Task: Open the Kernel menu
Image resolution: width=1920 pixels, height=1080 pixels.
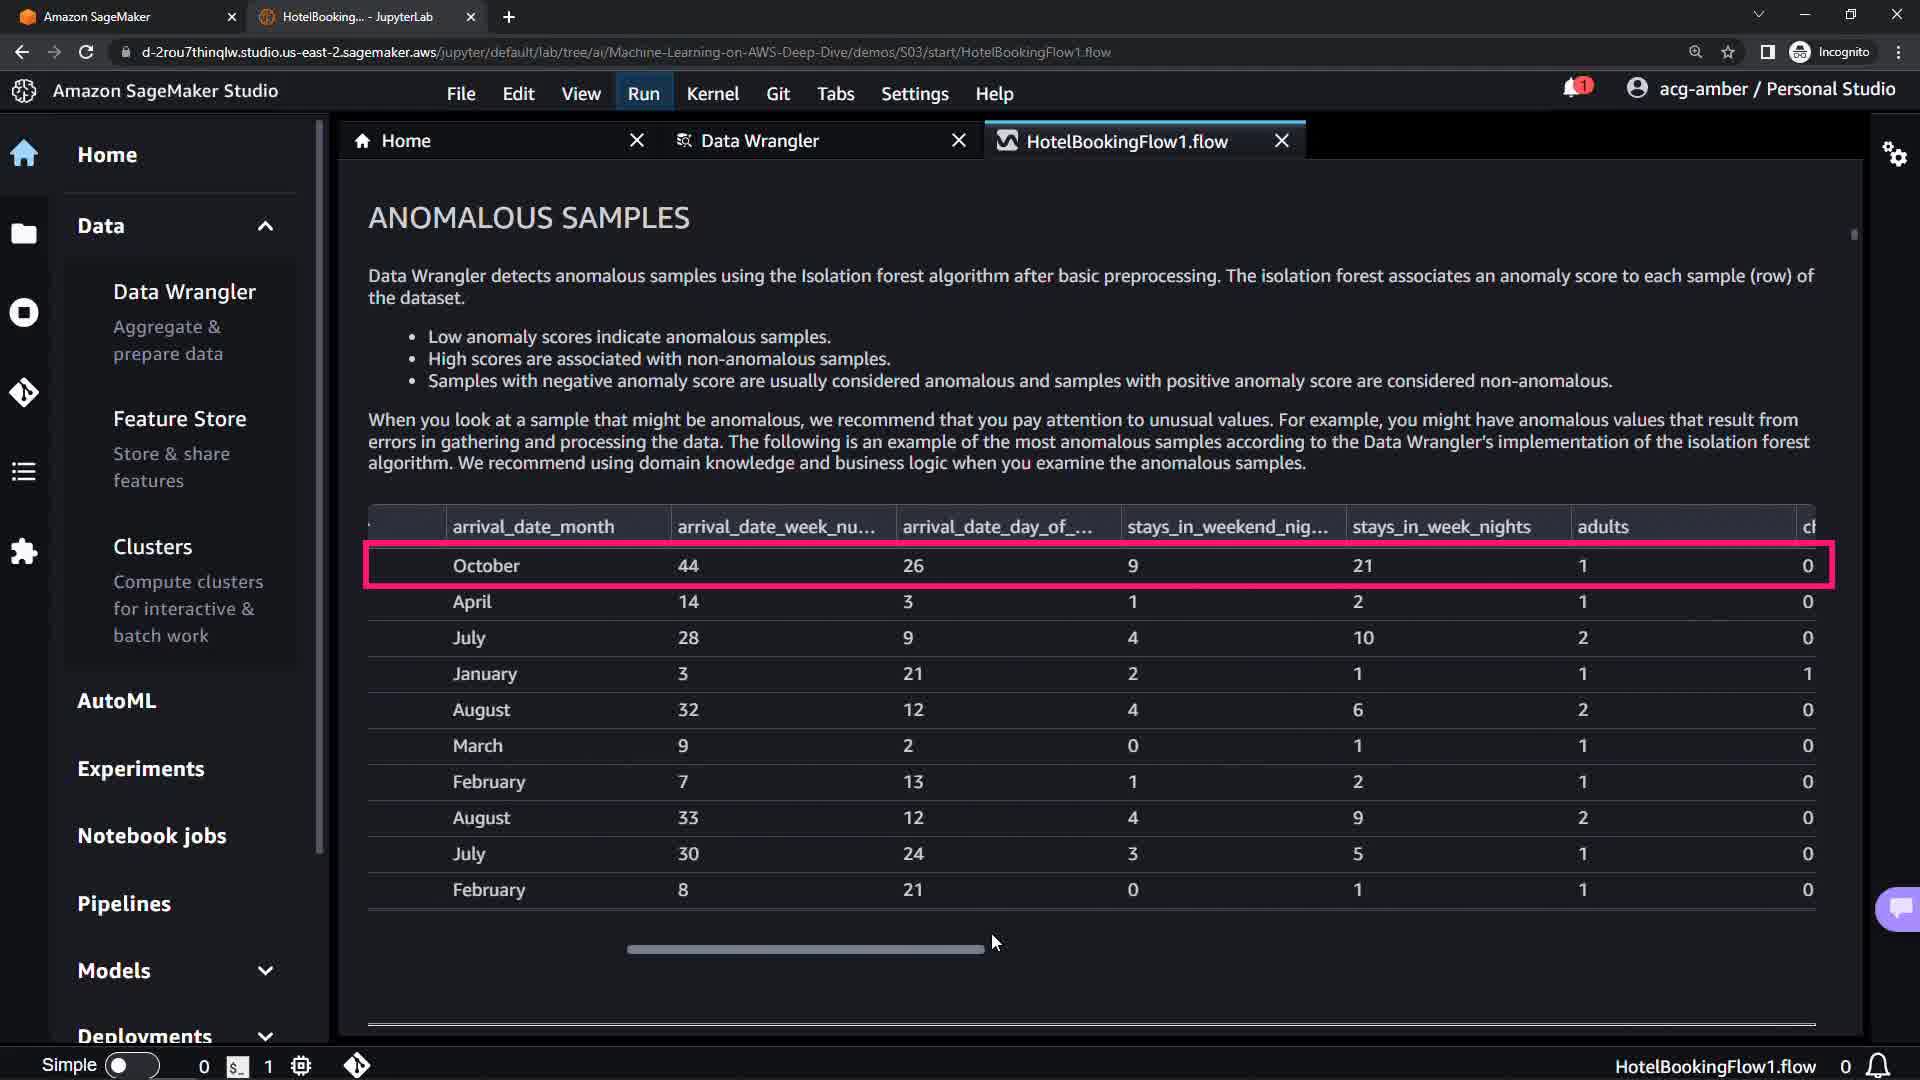Action: 712,93
